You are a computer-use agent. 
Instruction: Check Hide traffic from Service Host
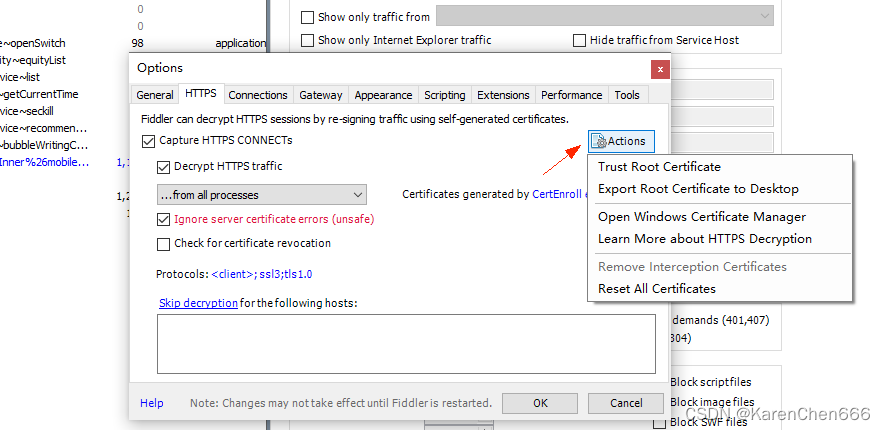tap(579, 41)
